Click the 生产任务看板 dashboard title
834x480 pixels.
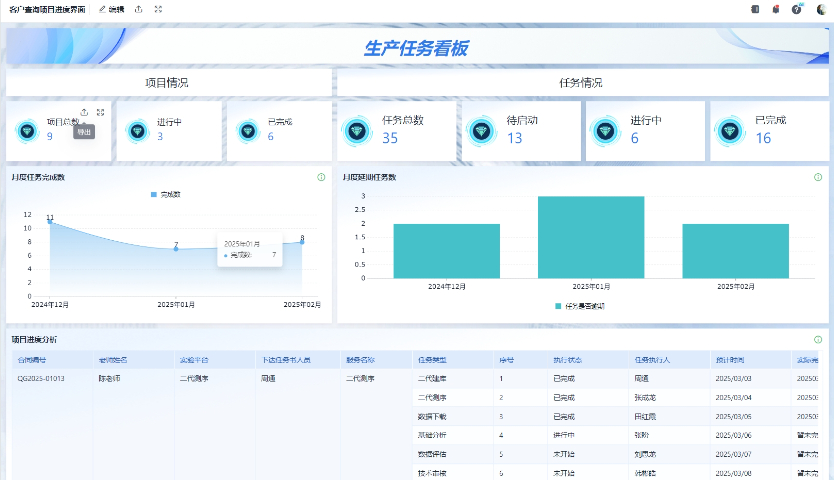(x=416, y=48)
